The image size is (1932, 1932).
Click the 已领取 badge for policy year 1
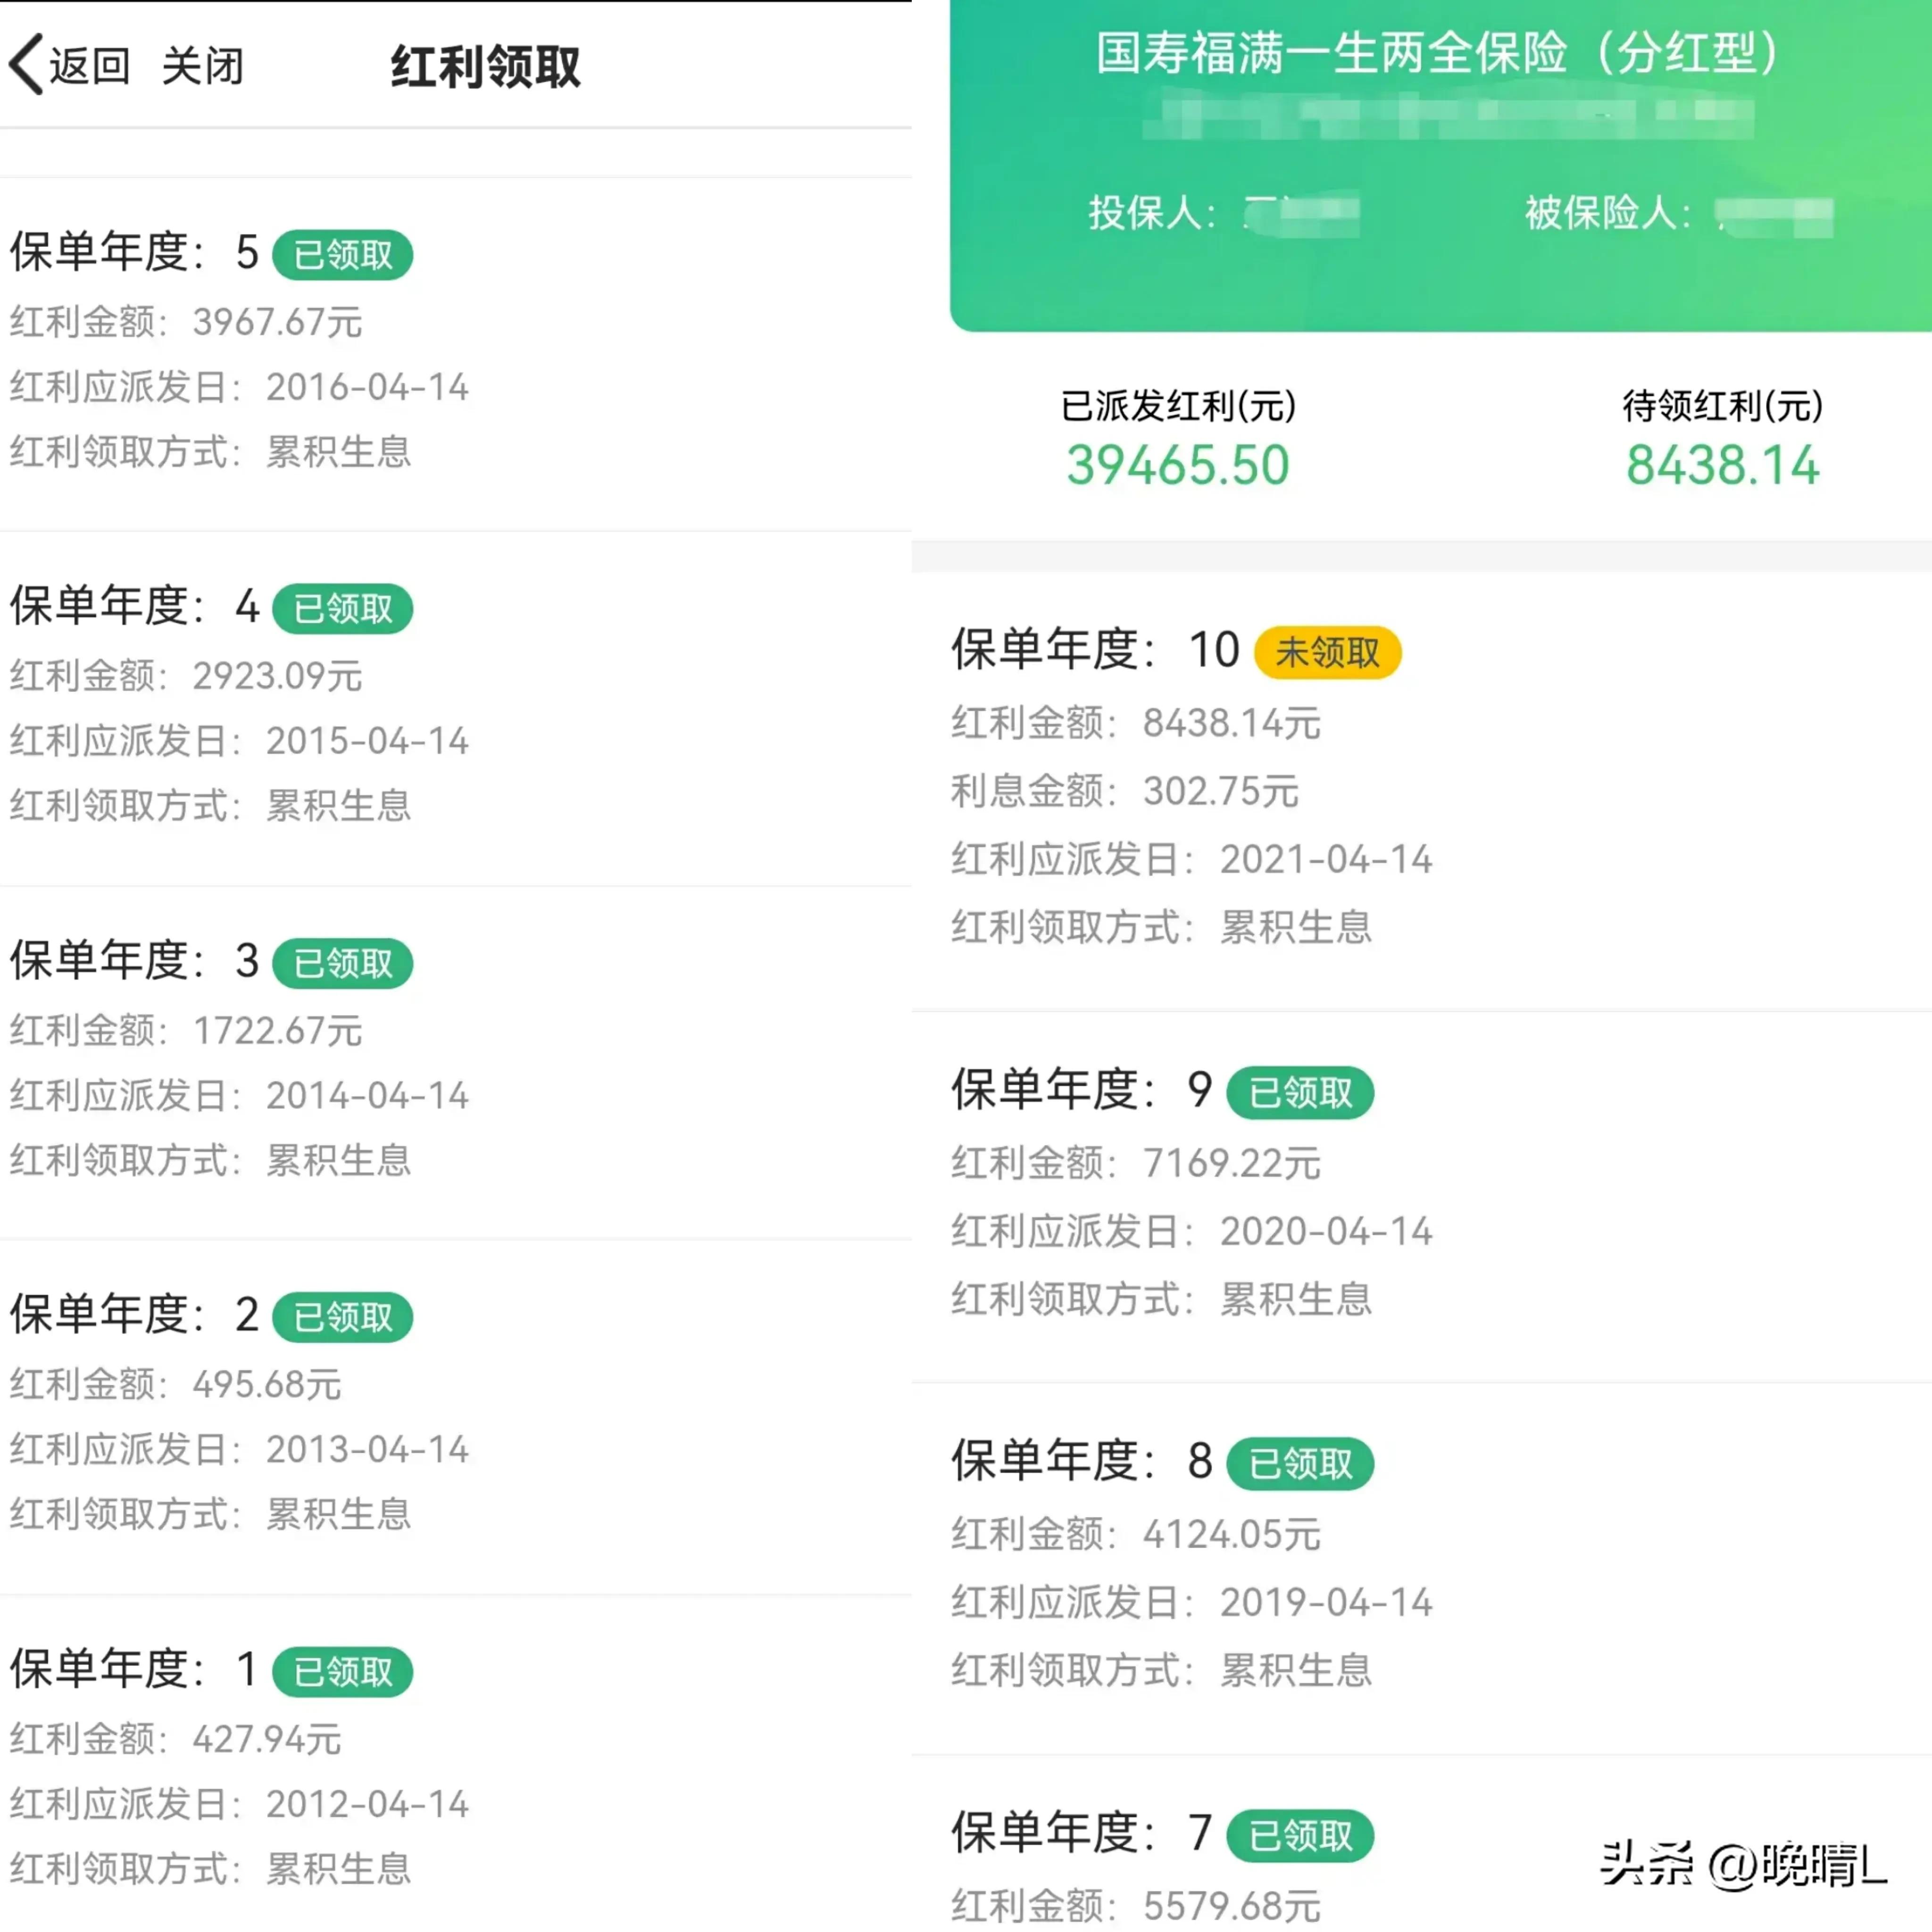coord(343,1672)
